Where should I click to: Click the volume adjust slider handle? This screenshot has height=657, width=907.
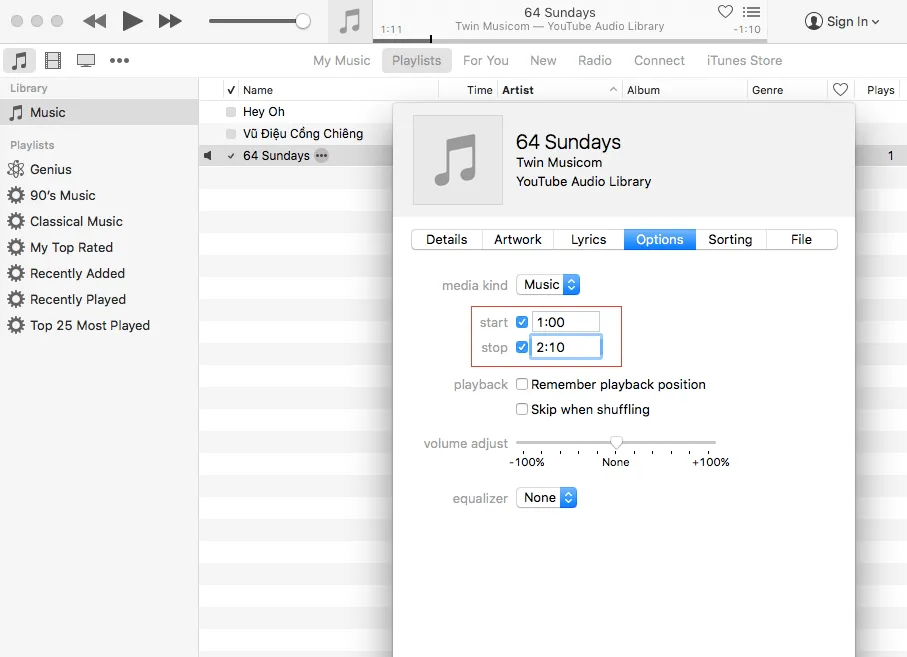tap(616, 442)
